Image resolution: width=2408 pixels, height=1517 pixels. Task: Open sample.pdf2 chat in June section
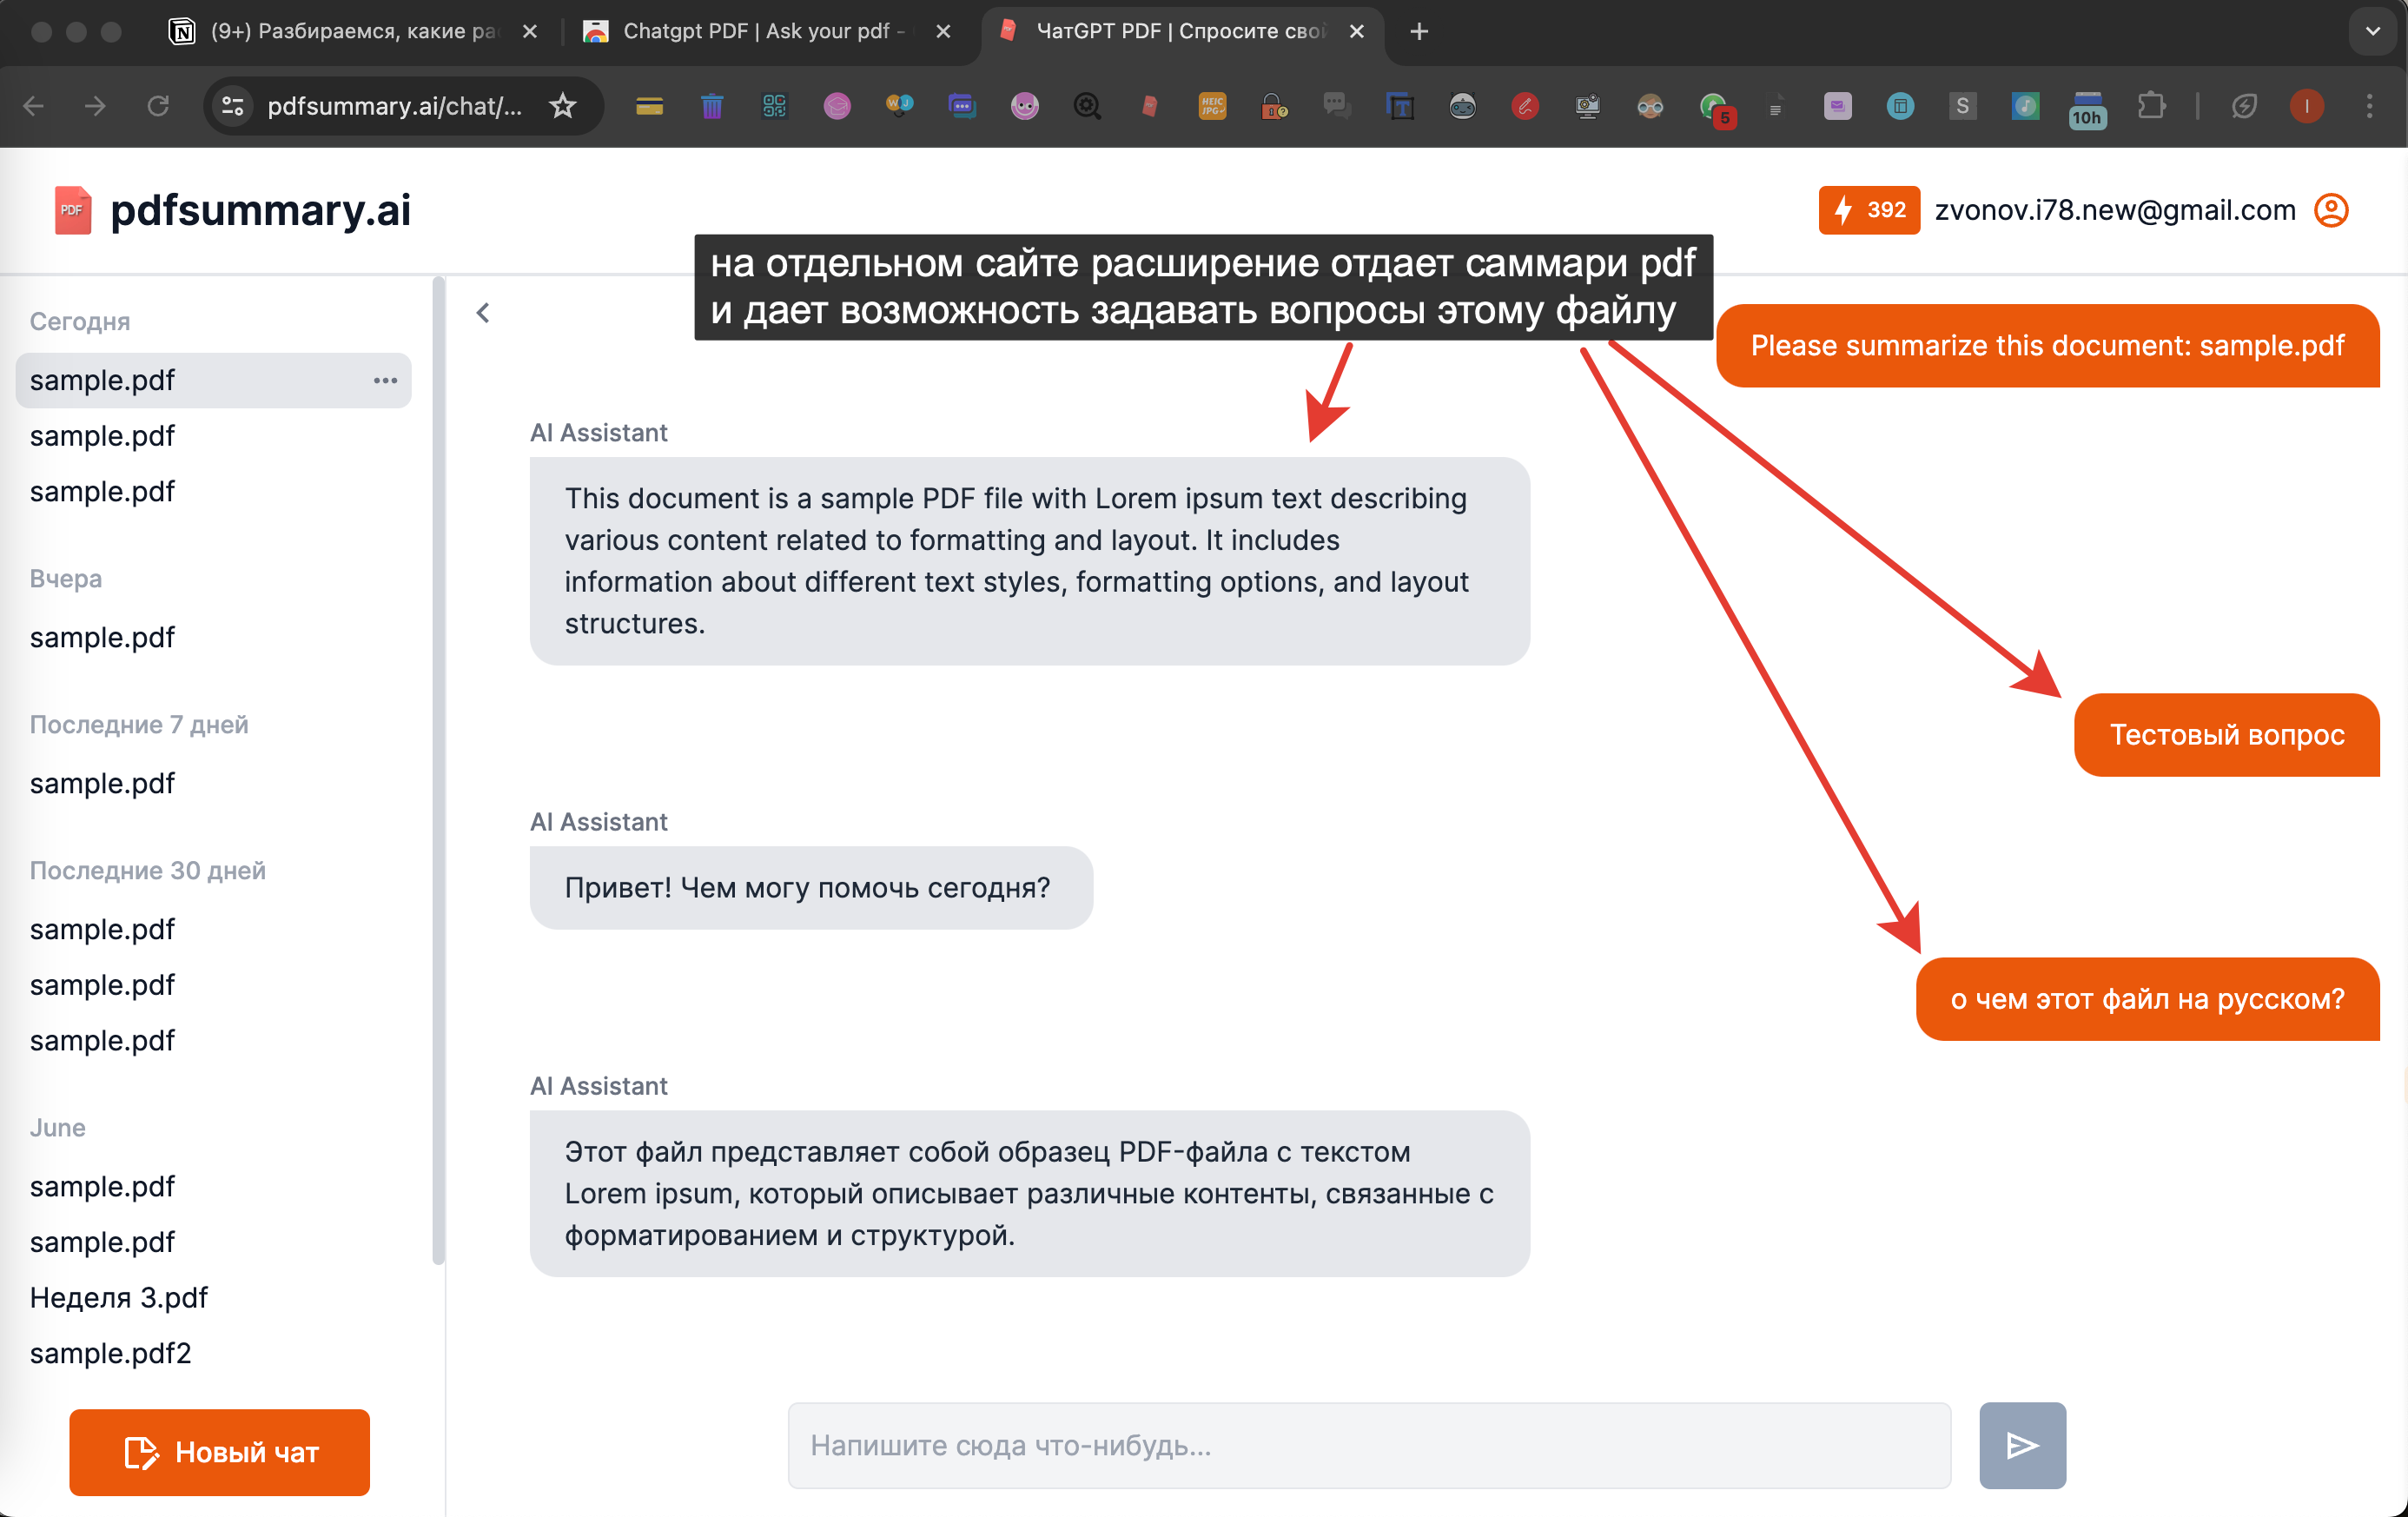click(110, 1353)
